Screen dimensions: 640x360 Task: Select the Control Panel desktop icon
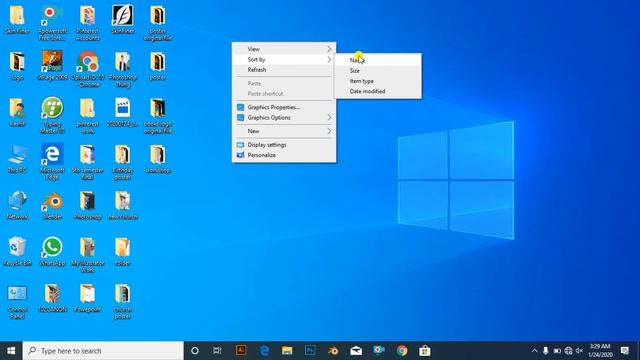pyautogui.click(x=18, y=301)
